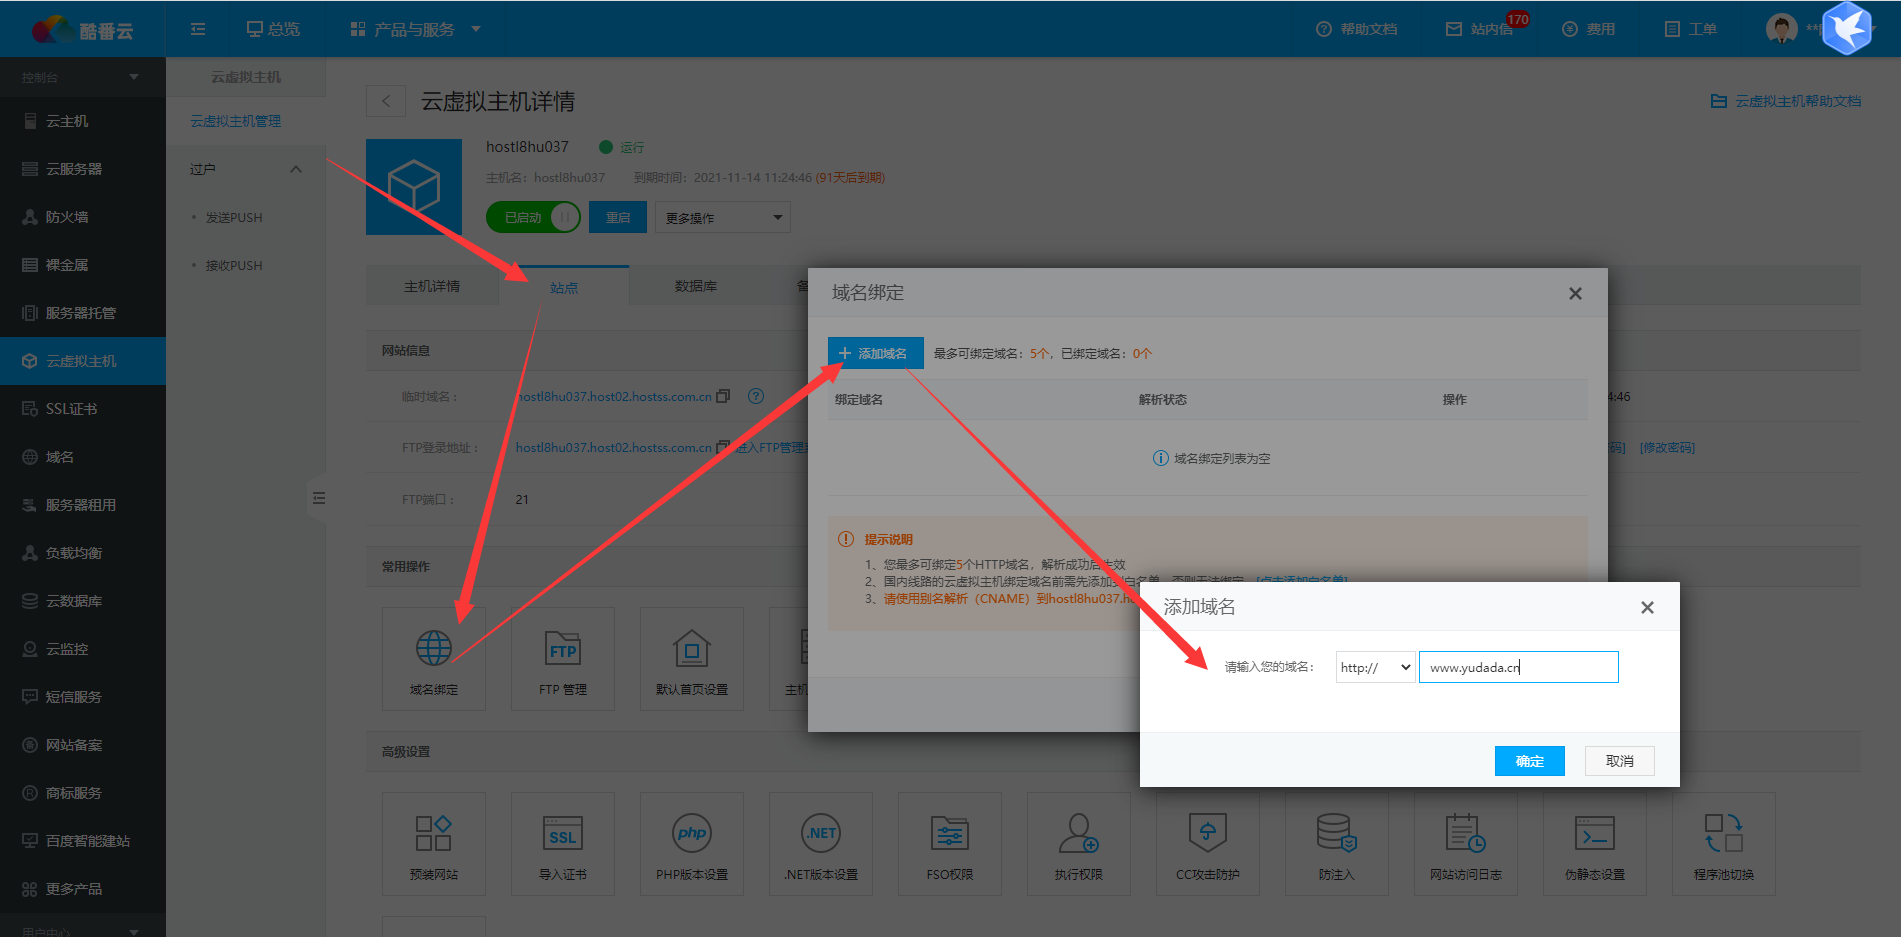
Task: Click the back arrow beside 云虚拟主机详情
Action: (386, 101)
